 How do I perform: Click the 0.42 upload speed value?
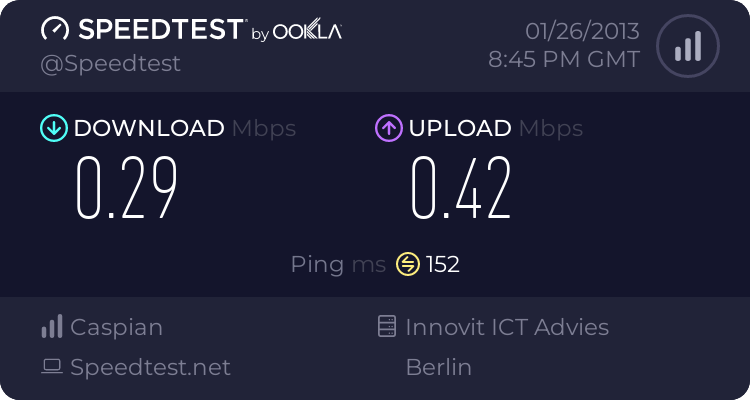462,189
